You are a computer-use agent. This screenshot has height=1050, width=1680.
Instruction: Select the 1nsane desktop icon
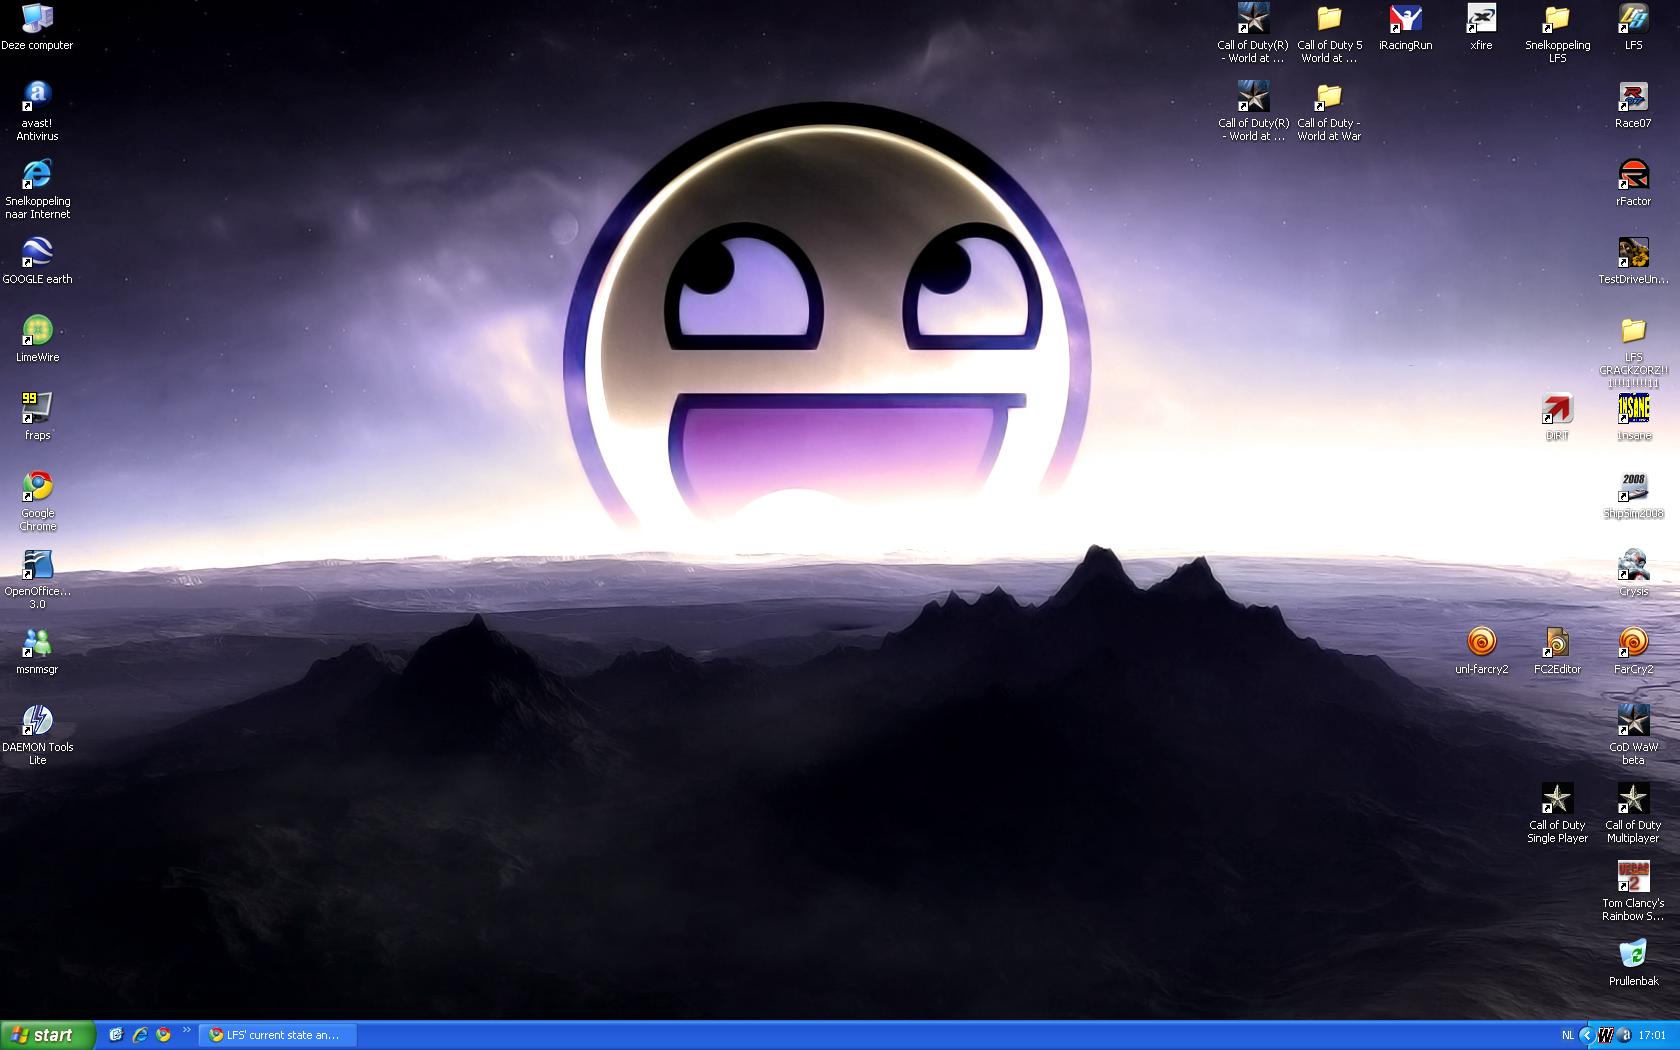[x=1633, y=417]
